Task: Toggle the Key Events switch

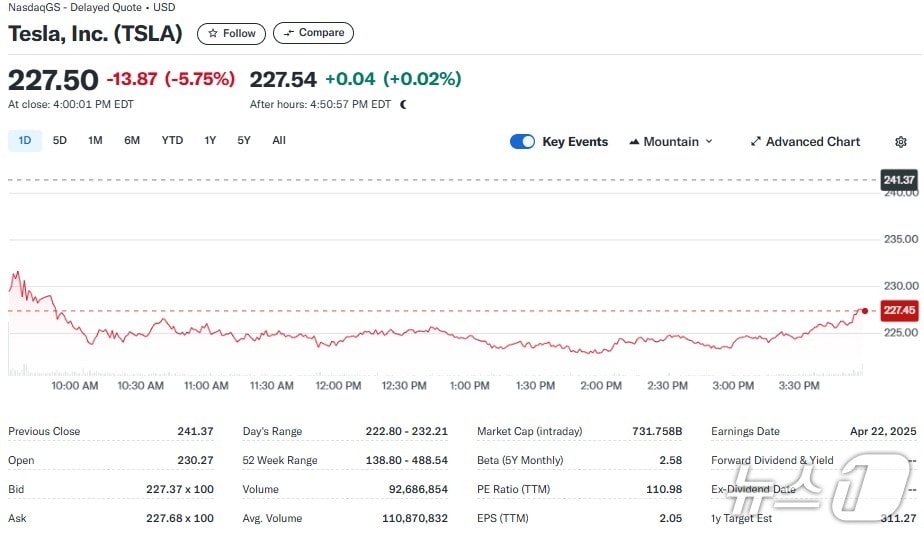Action: [x=522, y=142]
